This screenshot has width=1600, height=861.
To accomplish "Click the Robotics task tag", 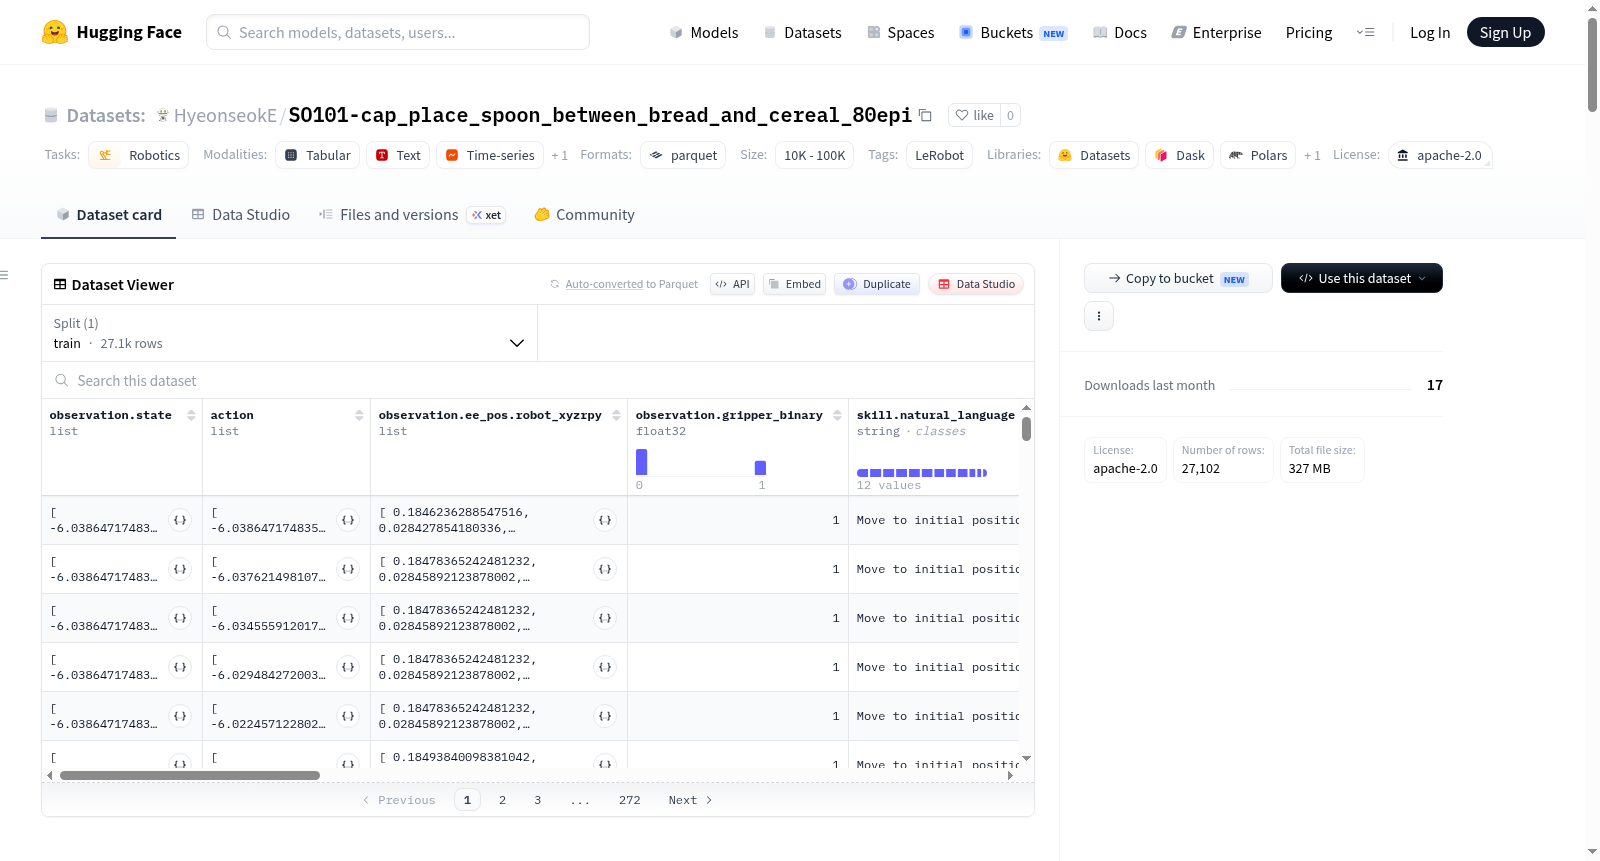I will point(139,155).
